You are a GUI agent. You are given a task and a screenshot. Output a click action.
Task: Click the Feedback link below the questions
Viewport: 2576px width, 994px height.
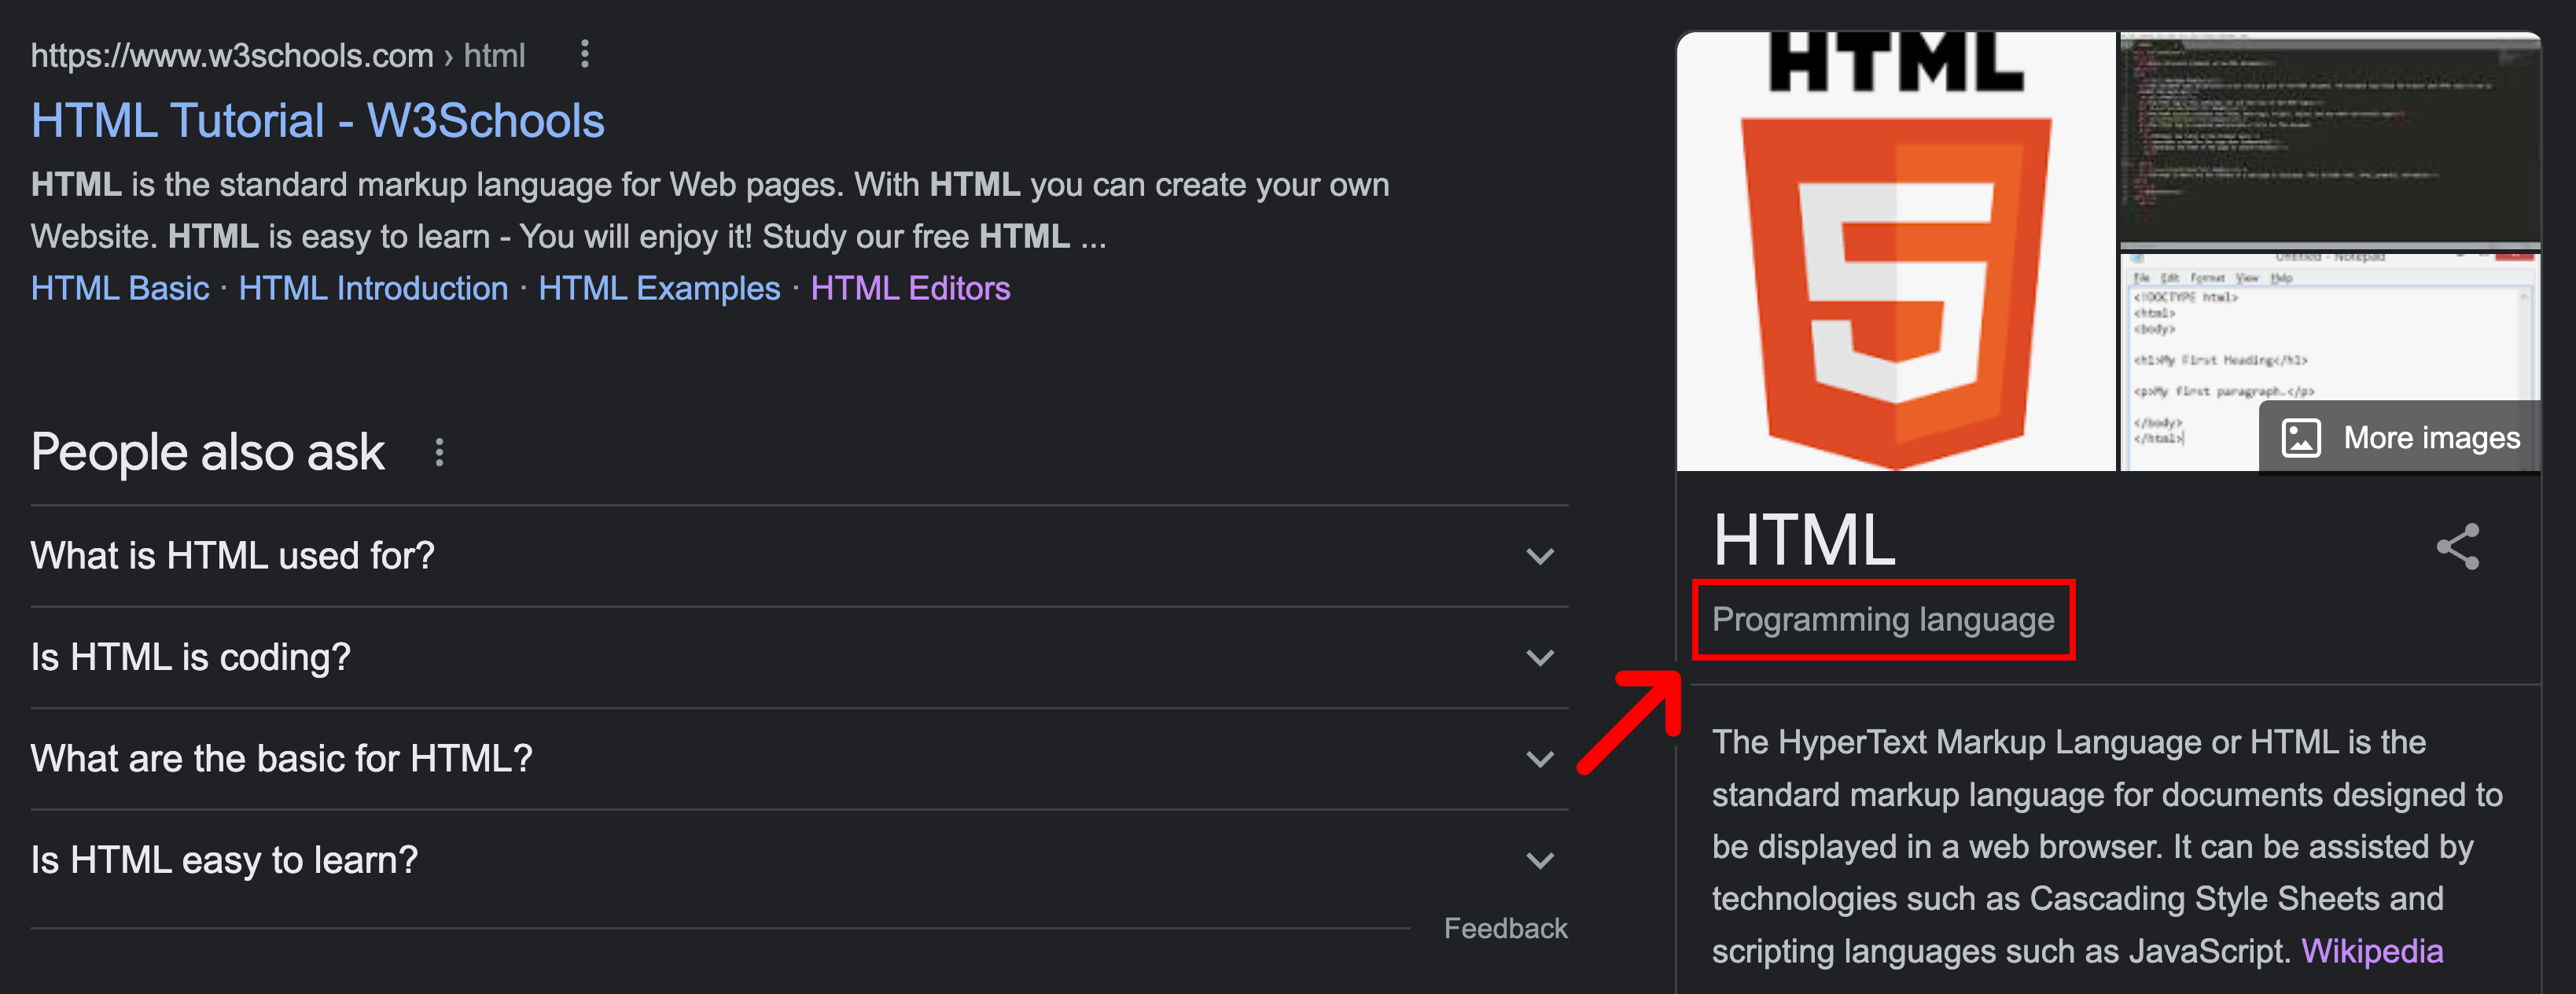(1505, 929)
